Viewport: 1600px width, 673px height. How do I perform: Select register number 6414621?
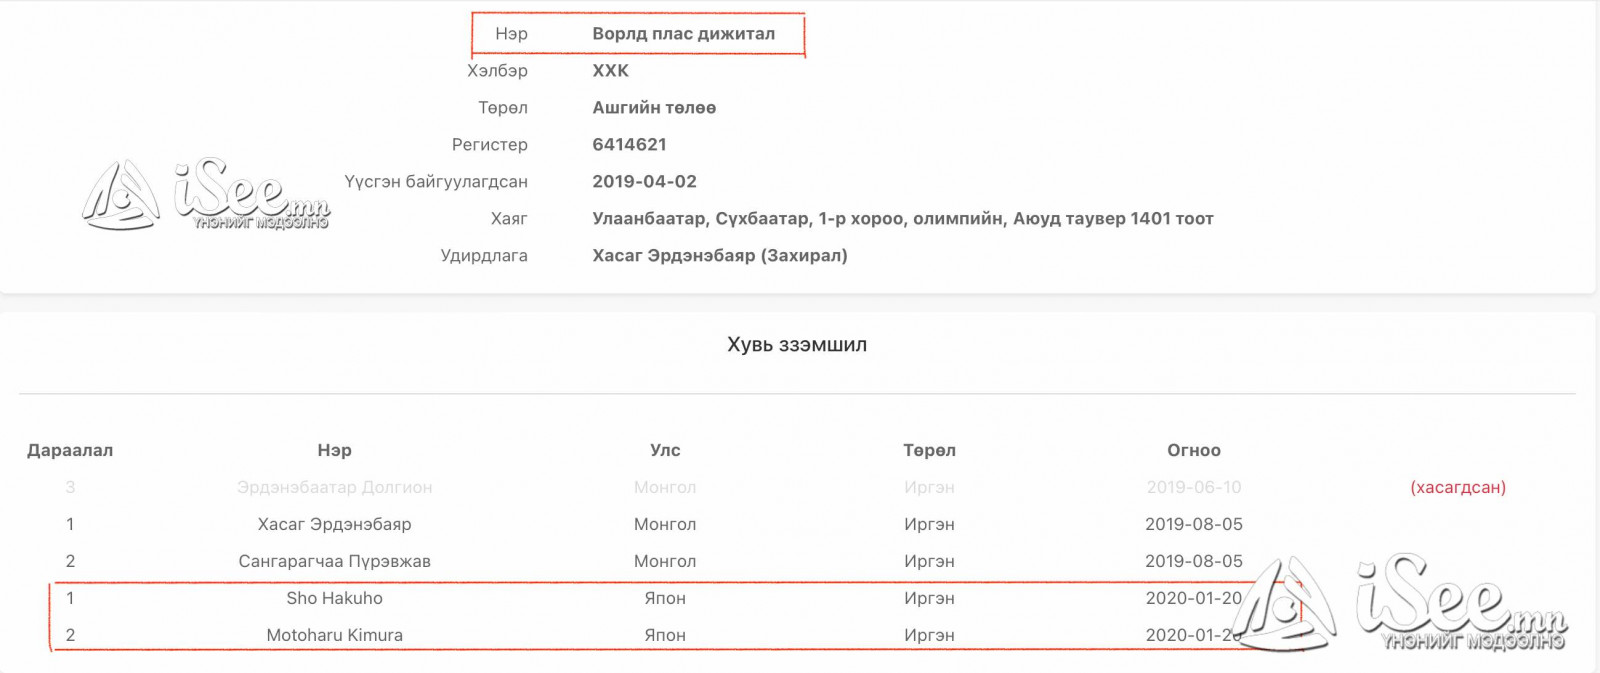[629, 145]
